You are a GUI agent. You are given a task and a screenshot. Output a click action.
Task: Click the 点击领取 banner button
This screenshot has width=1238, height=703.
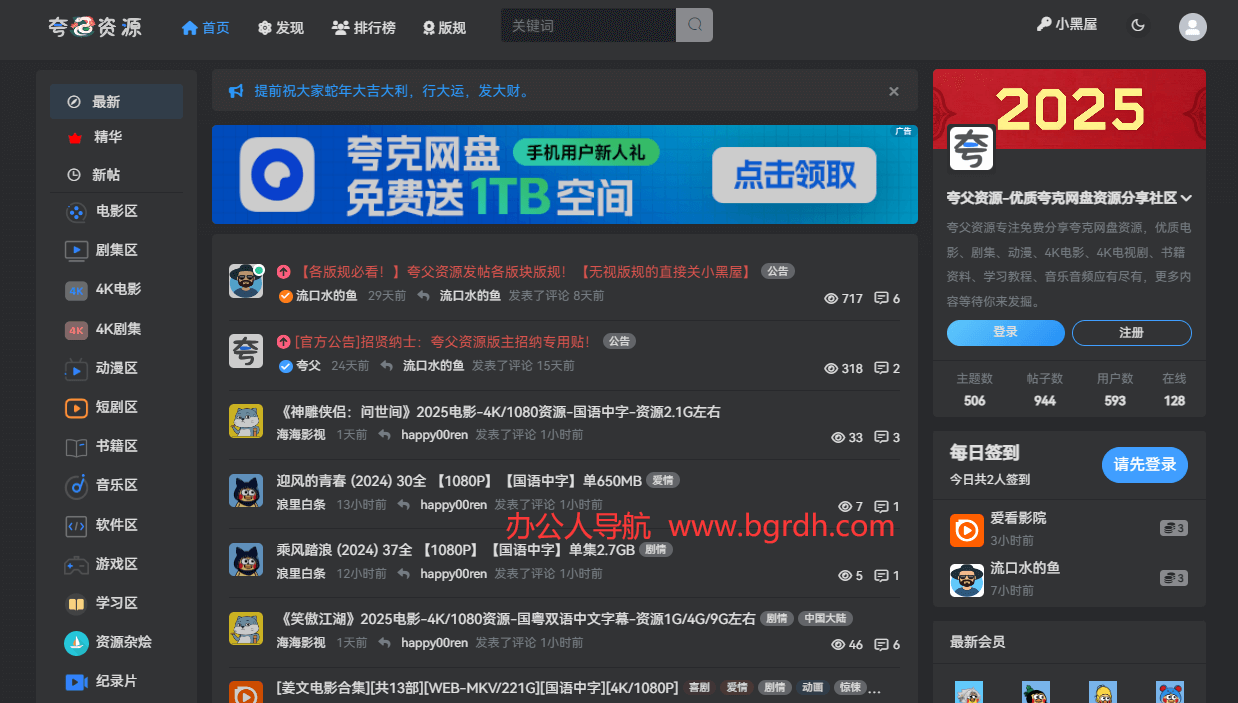pos(793,174)
